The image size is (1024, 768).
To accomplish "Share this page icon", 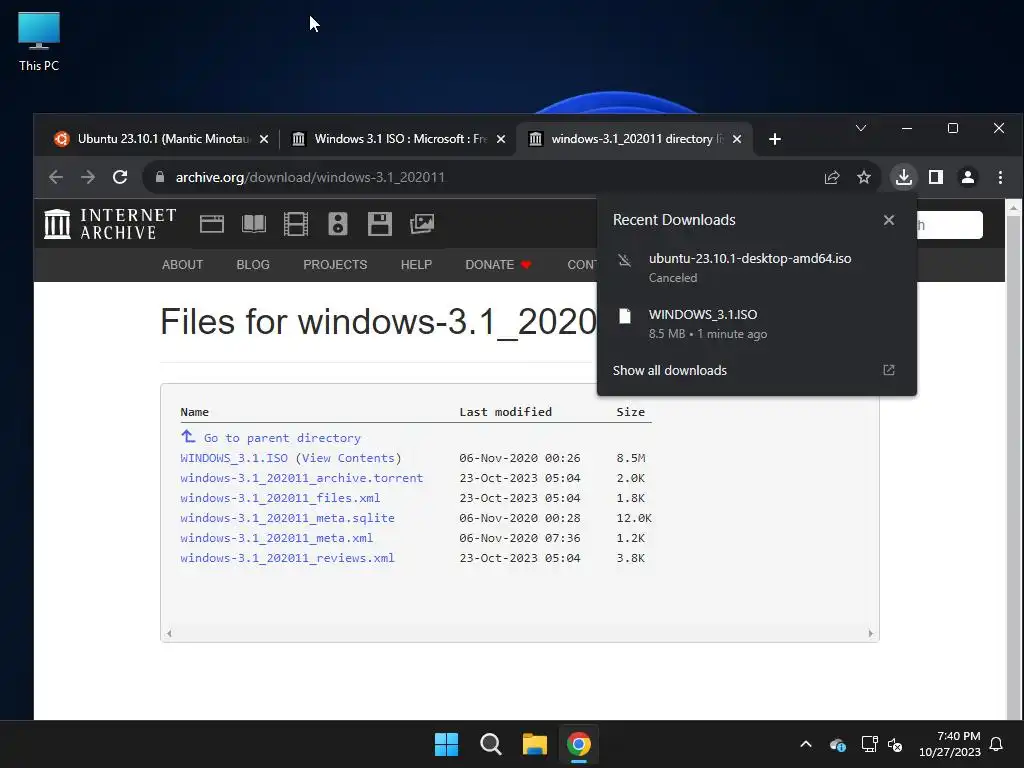I will [x=831, y=177].
